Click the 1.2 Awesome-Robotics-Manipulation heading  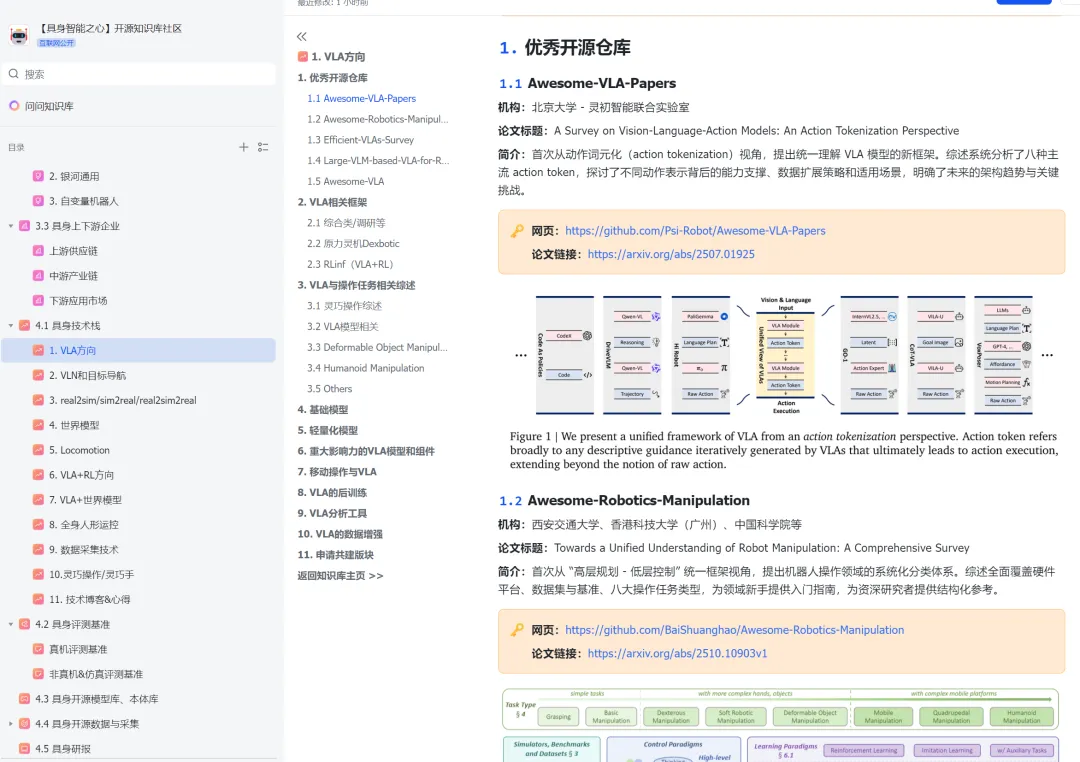coord(624,500)
